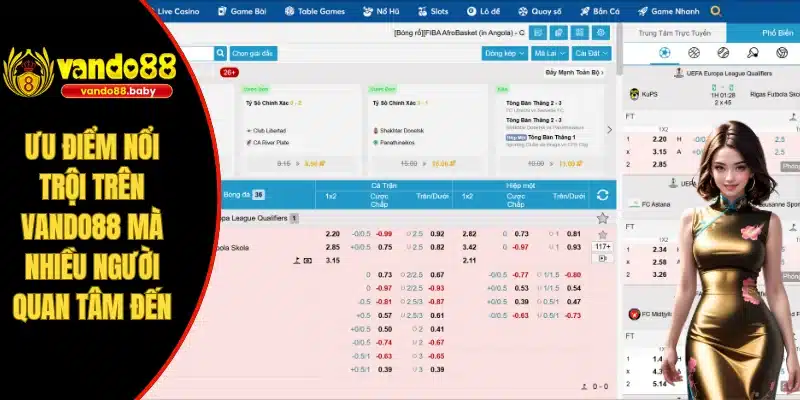Open the announcements icon button
The height and width of the screenshot is (400, 800).
point(559,33)
